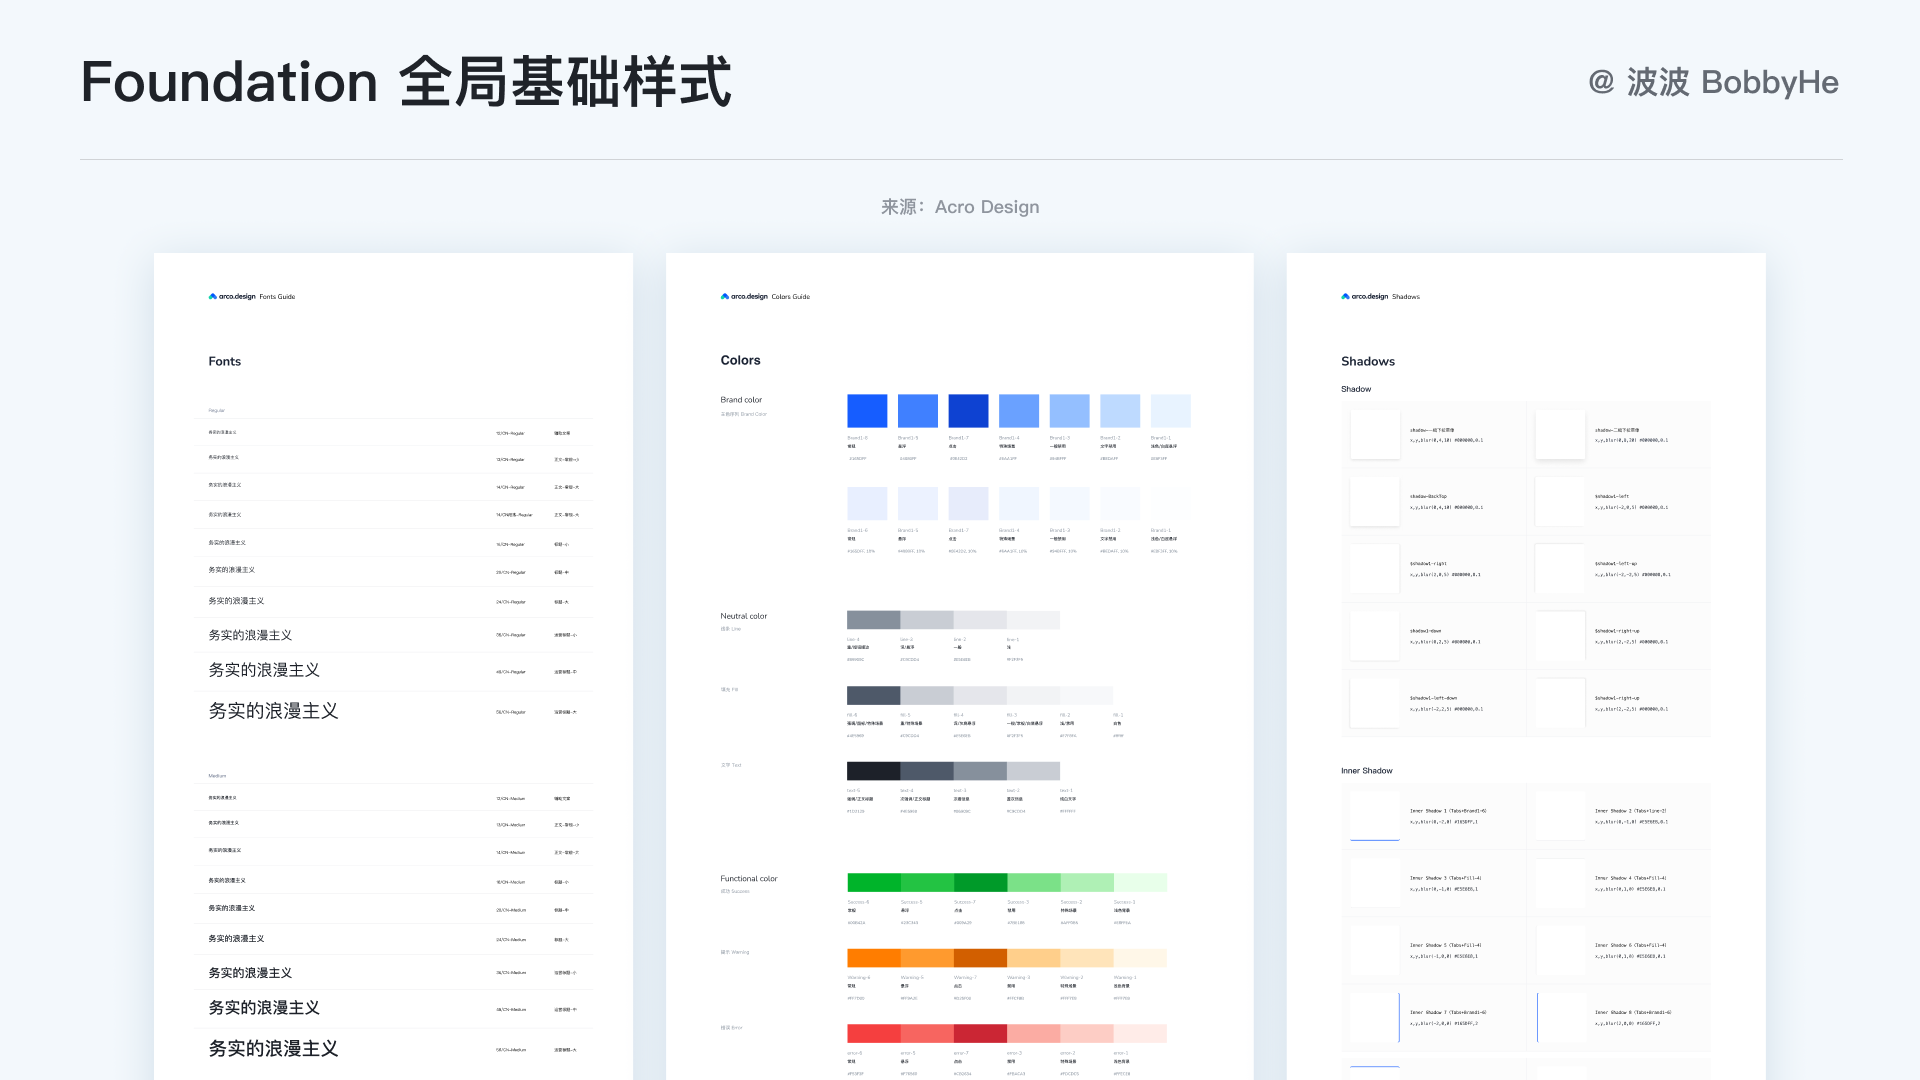Click the $shadow1-right preview card
Viewport: 1920px width, 1080px height.
(x=1375, y=569)
